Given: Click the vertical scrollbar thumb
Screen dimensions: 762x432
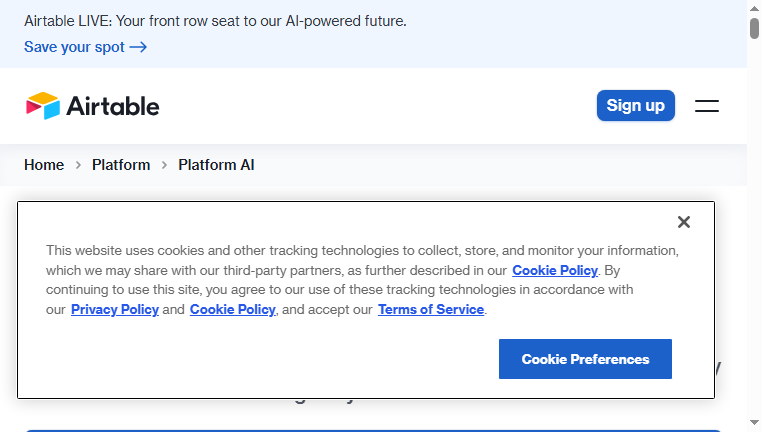Looking at the screenshot, I should coord(754,28).
